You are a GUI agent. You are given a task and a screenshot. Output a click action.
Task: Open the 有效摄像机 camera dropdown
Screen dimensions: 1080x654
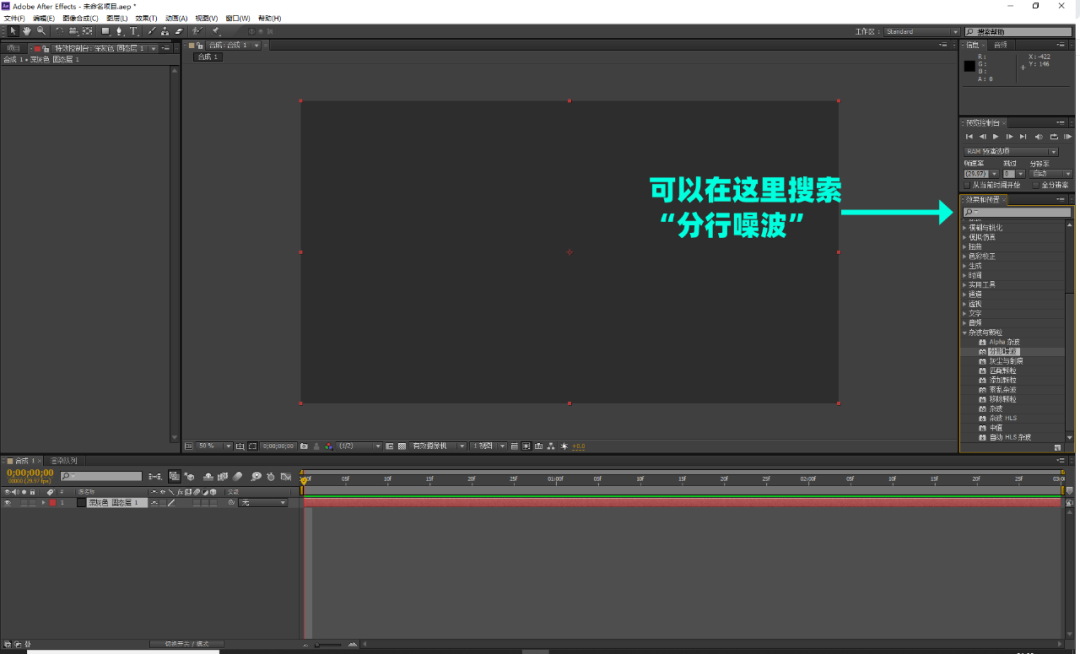(x=437, y=446)
